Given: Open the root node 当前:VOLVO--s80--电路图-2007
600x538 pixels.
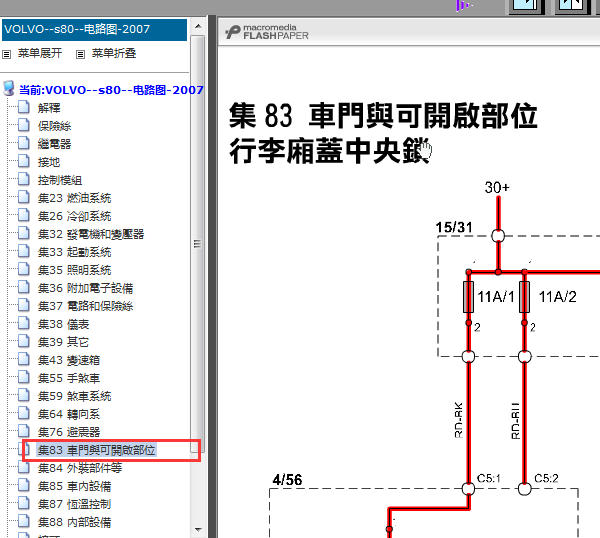Looking at the screenshot, I should pos(111,90).
